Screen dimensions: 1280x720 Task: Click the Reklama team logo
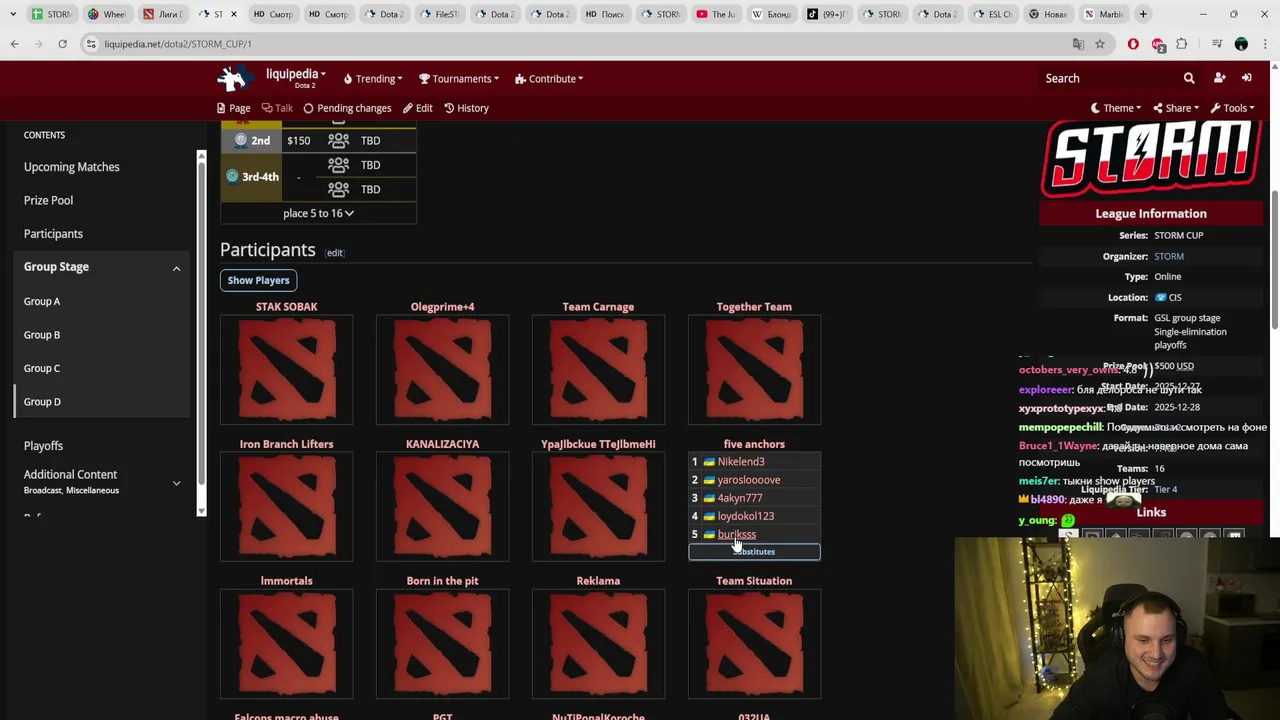click(x=598, y=644)
